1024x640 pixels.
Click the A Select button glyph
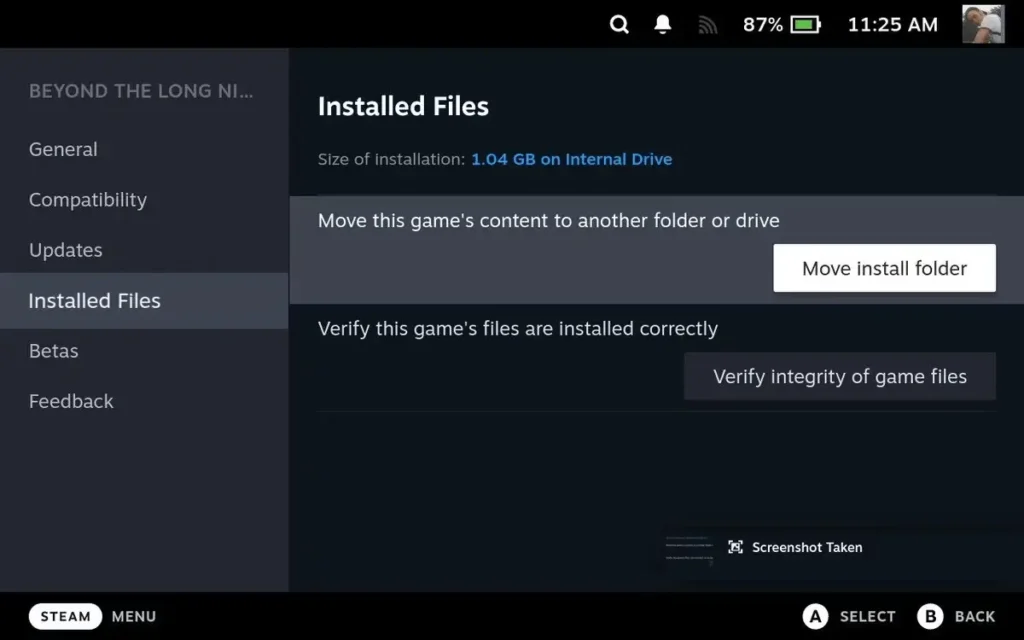[813, 616]
